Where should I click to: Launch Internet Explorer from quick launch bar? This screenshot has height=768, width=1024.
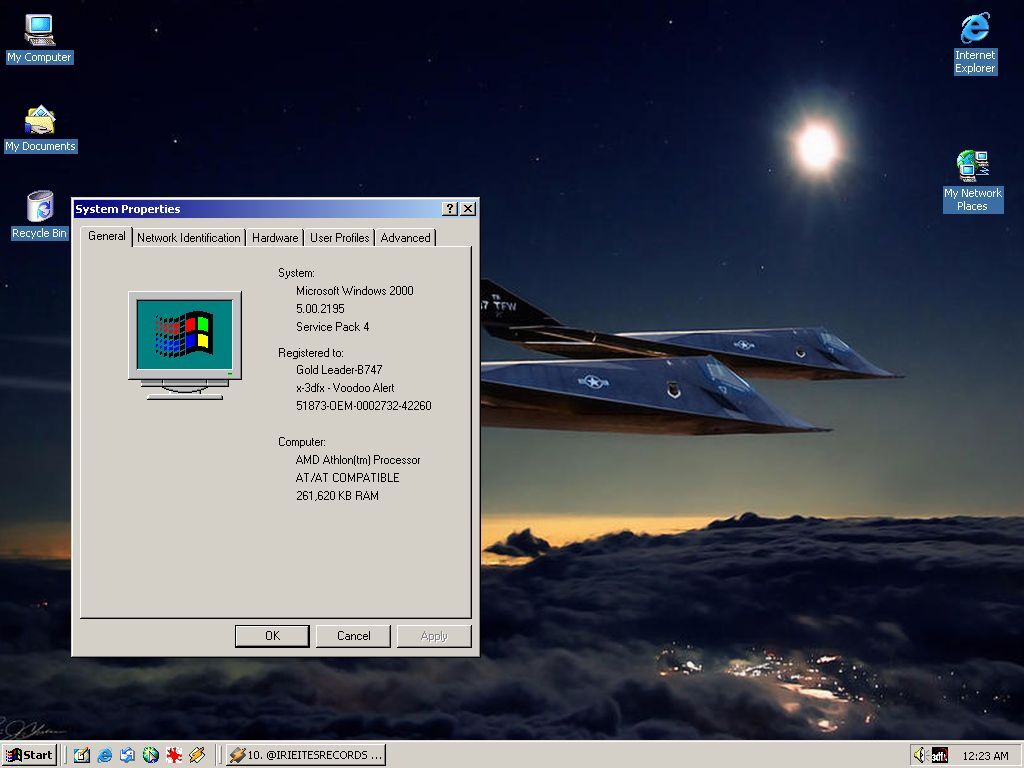click(x=105, y=755)
